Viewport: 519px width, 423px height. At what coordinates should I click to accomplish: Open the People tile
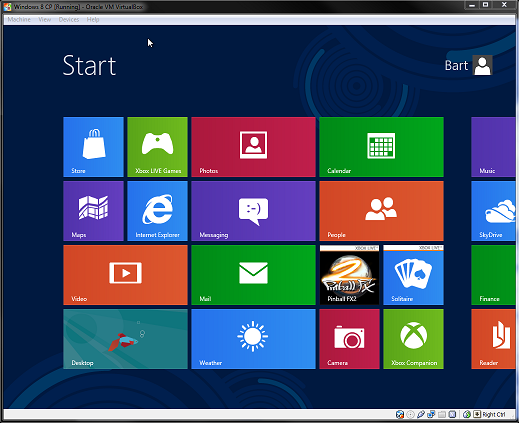pos(381,211)
